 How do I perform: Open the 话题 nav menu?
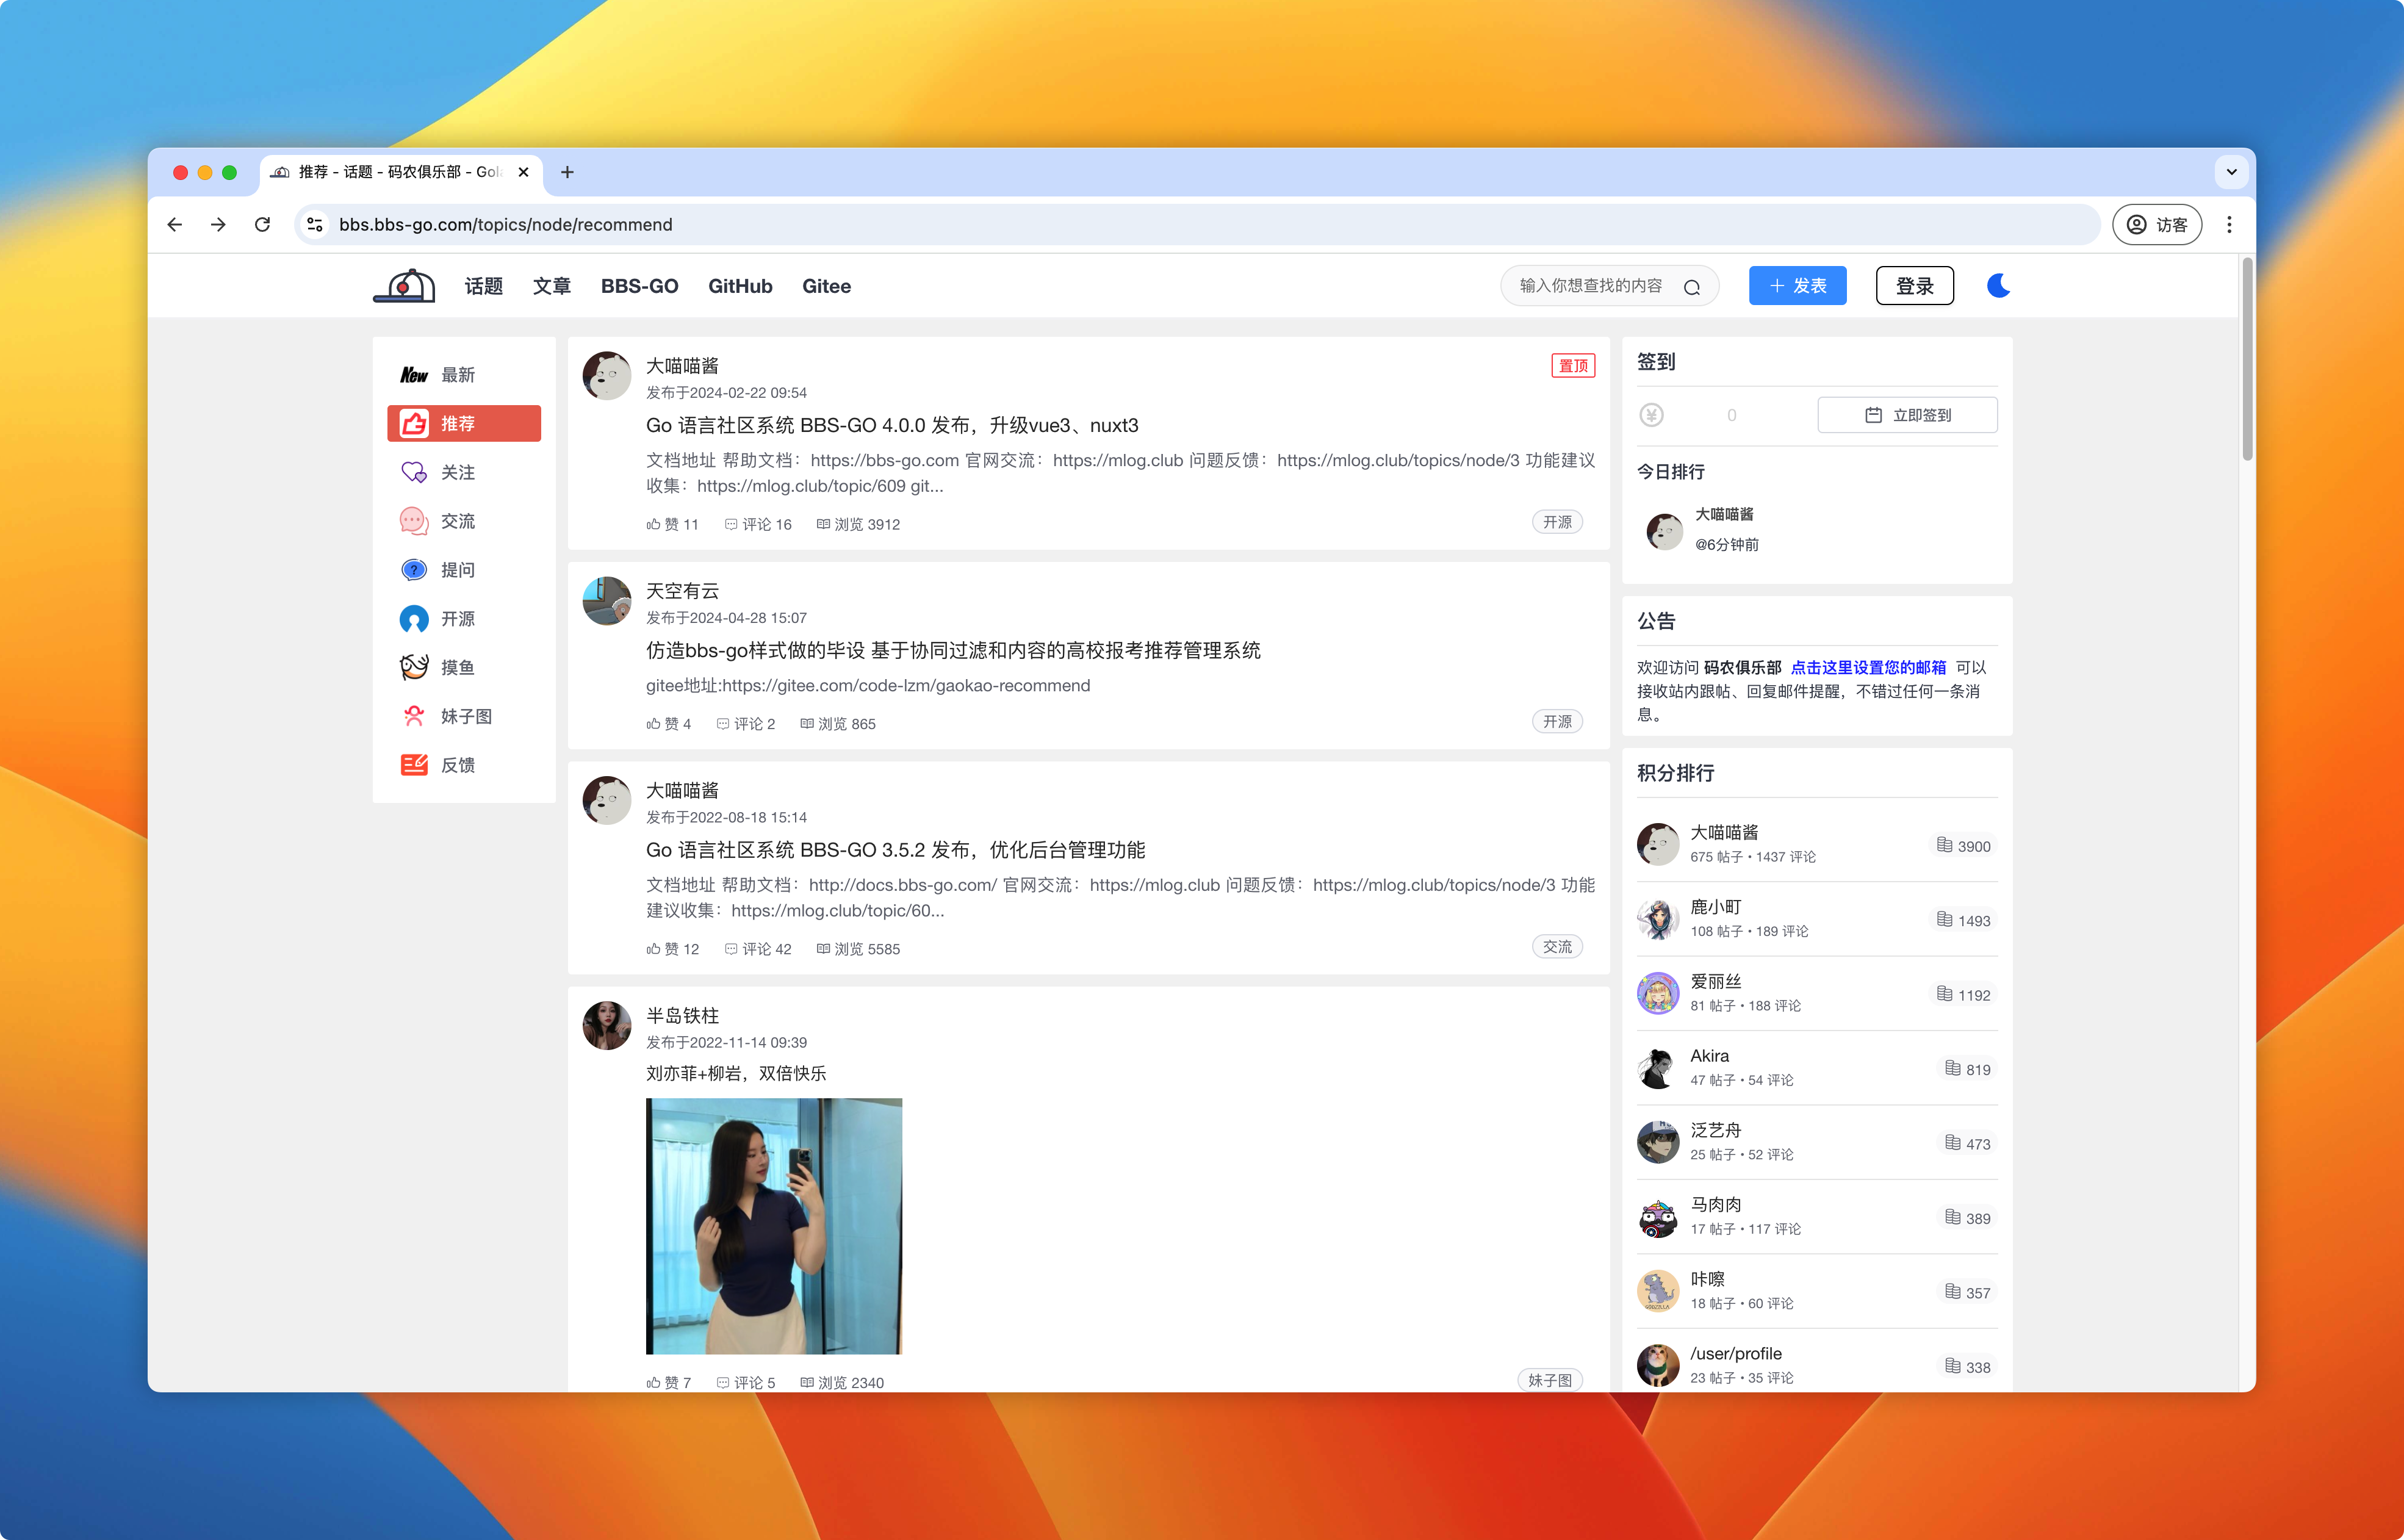(484, 286)
